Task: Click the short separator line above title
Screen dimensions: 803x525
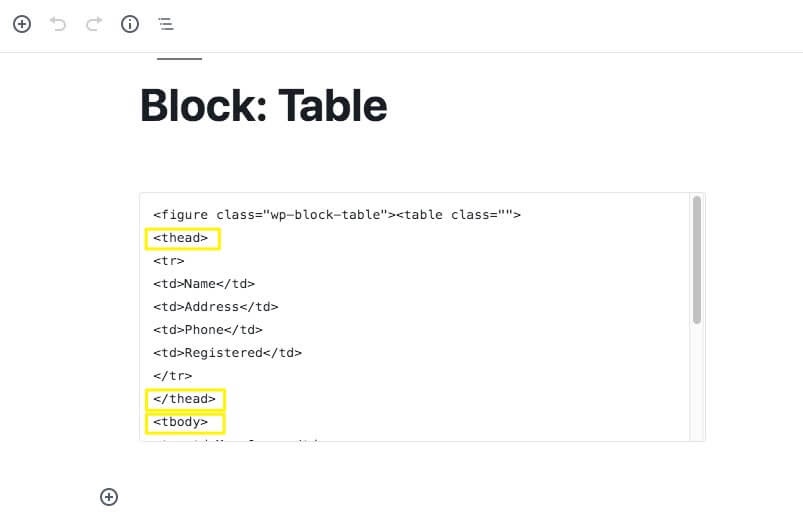Action: [x=179, y=59]
